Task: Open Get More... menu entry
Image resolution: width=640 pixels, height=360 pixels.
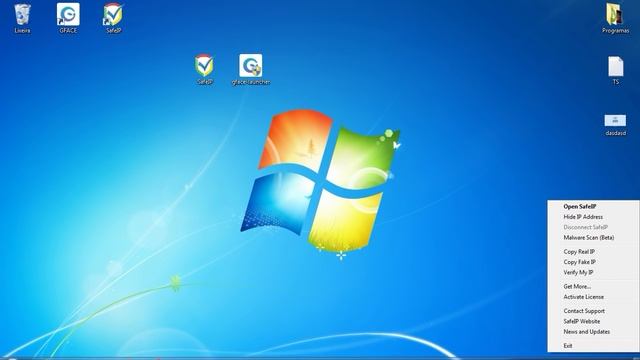Action: click(x=593, y=287)
